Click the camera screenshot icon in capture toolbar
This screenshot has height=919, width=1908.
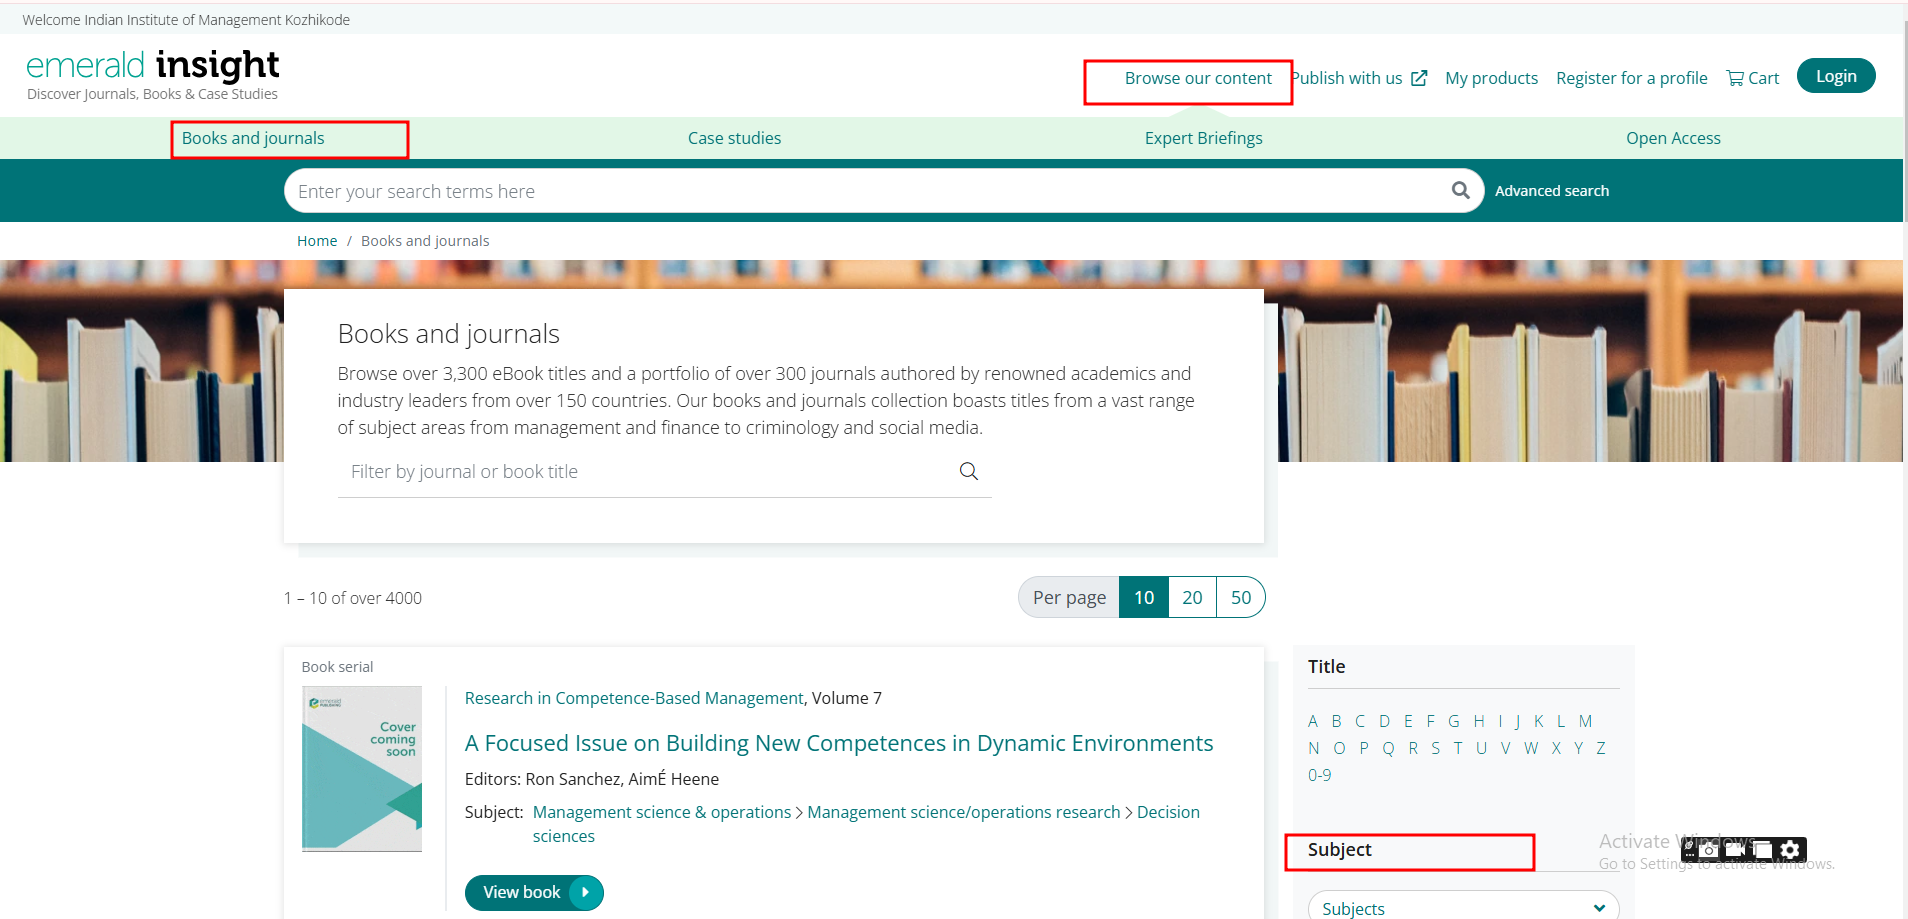coord(1710,850)
